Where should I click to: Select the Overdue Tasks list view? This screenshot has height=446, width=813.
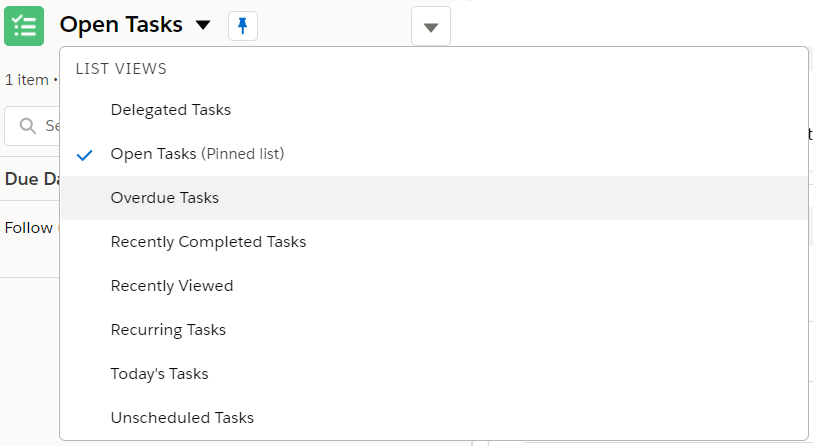[433, 198]
